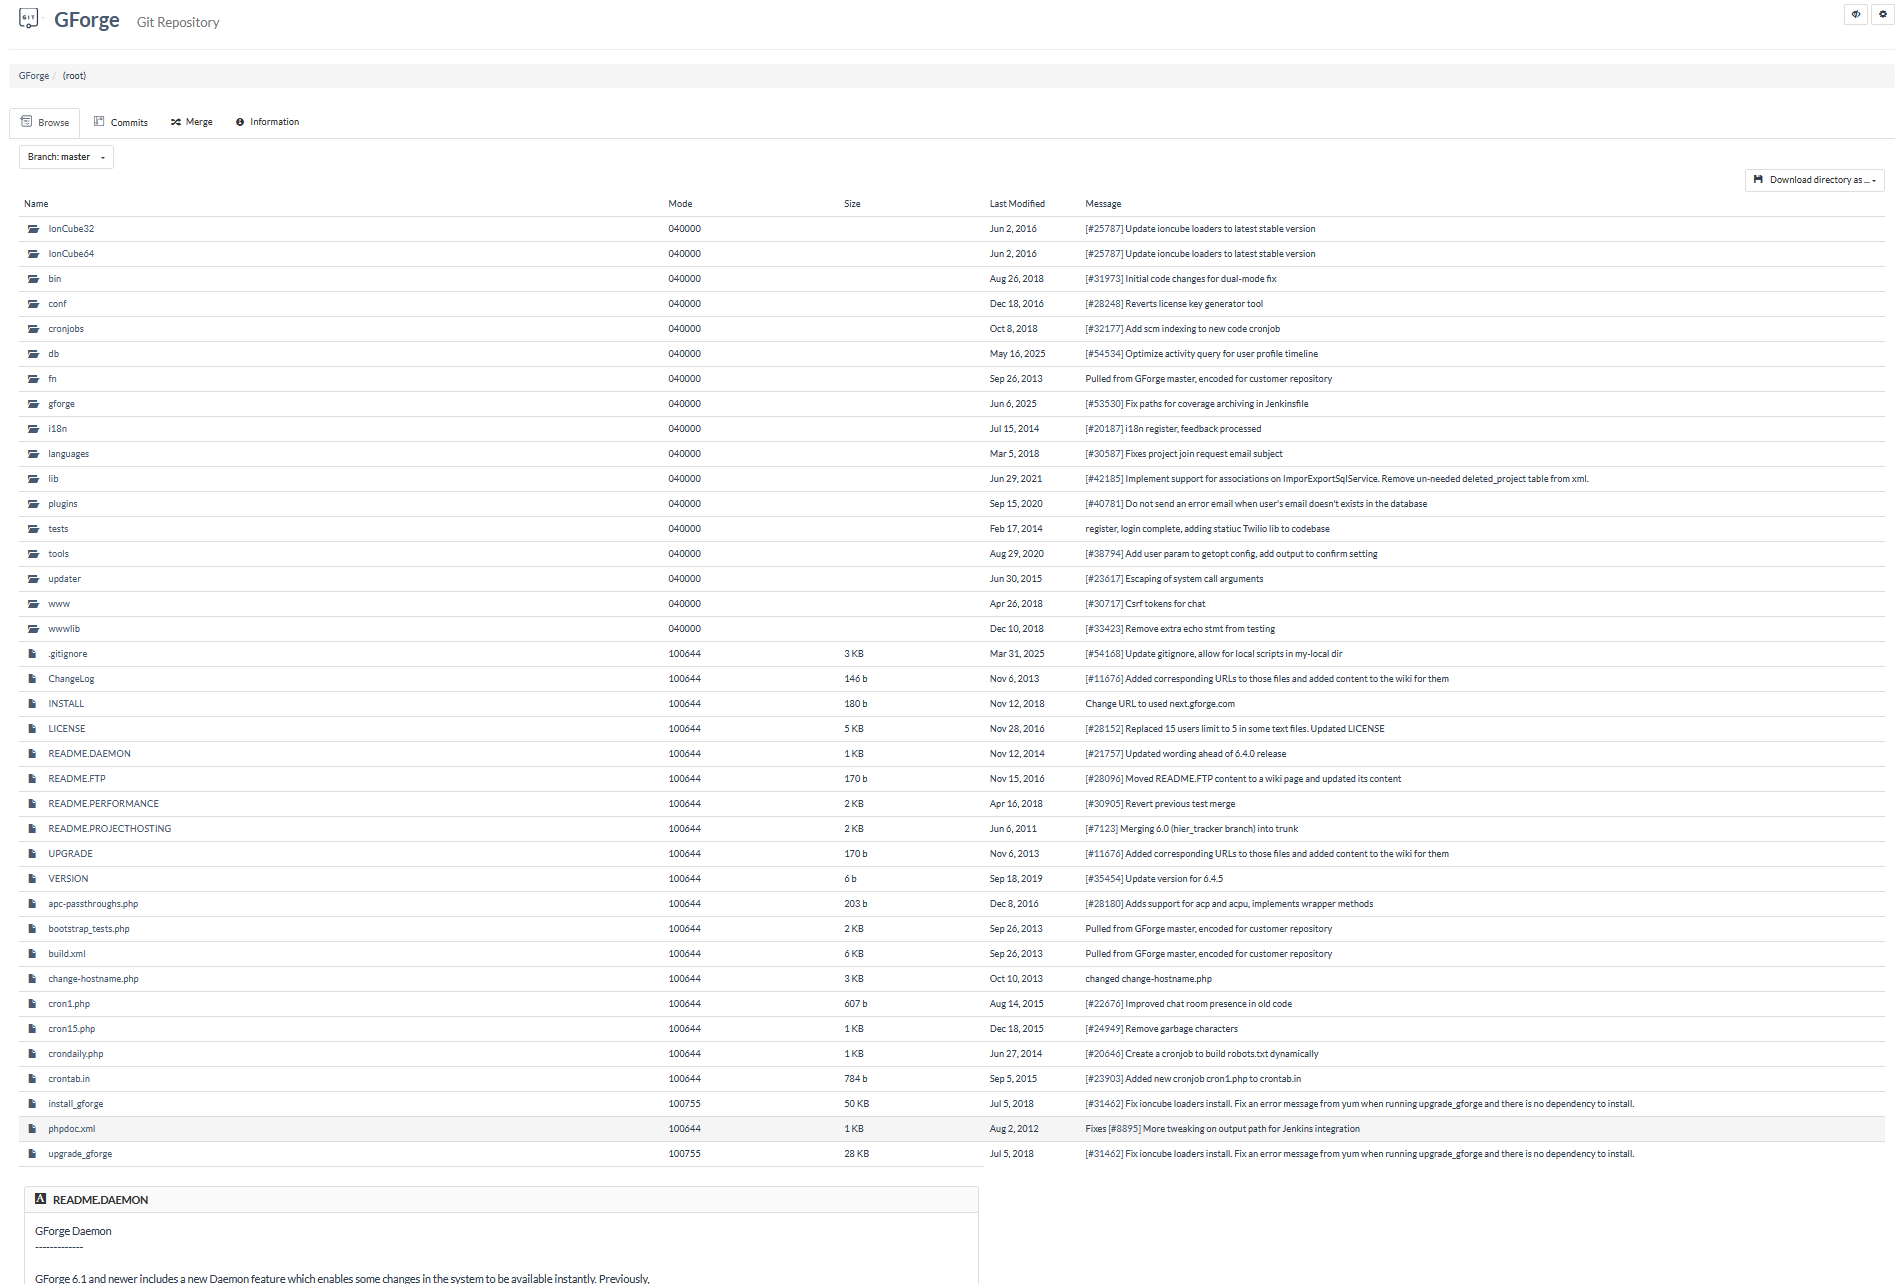Select the Information tab
The height and width of the screenshot is (1284, 1903).
(267, 122)
